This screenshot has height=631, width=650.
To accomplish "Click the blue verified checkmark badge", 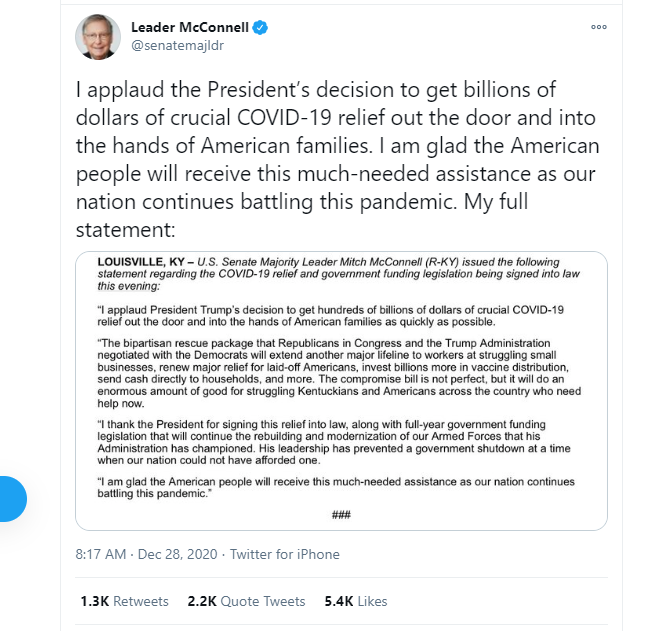I will click(x=260, y=27).
